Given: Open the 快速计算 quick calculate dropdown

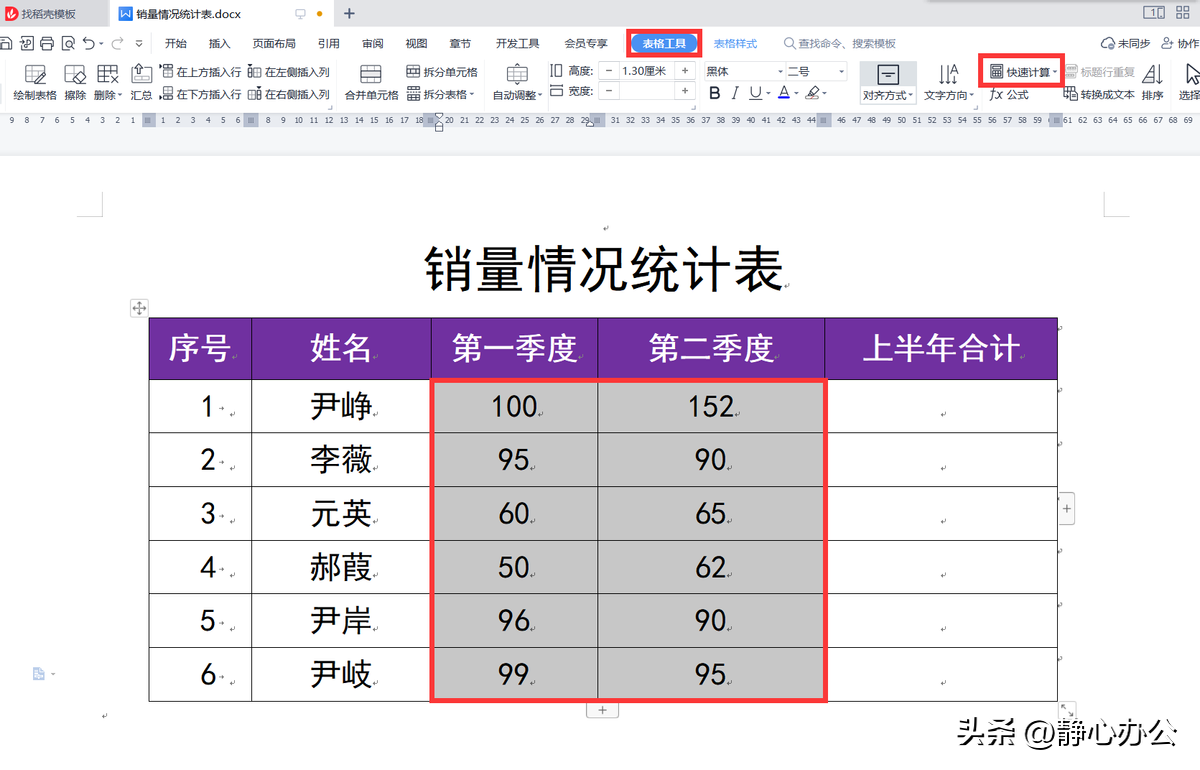Looking at the screenshot, I should click(x=1023, y=72).
